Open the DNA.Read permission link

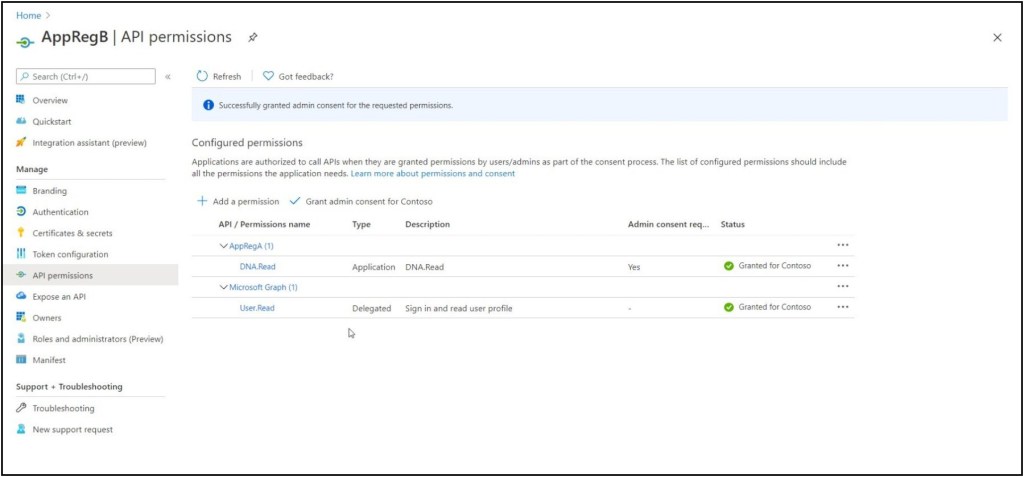tap(257, 267)
